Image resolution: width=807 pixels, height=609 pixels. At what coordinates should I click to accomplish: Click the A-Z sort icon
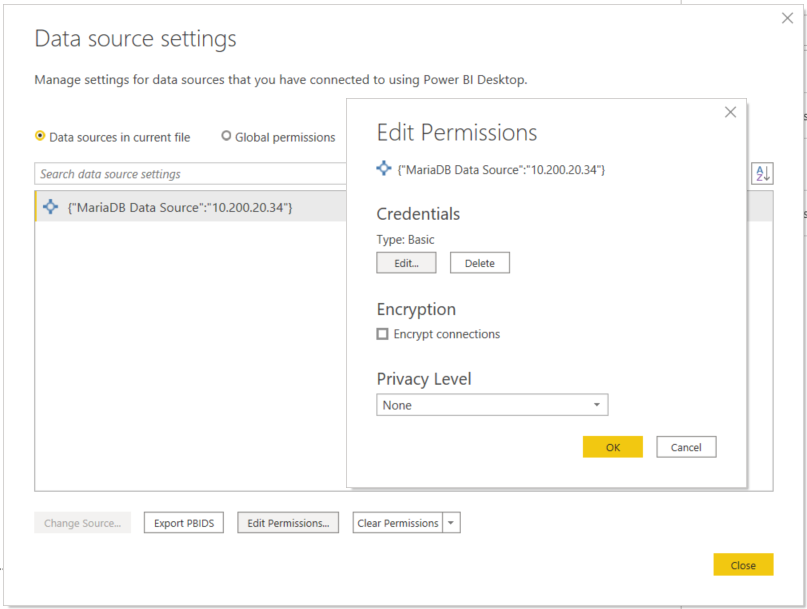pos(762,173)
